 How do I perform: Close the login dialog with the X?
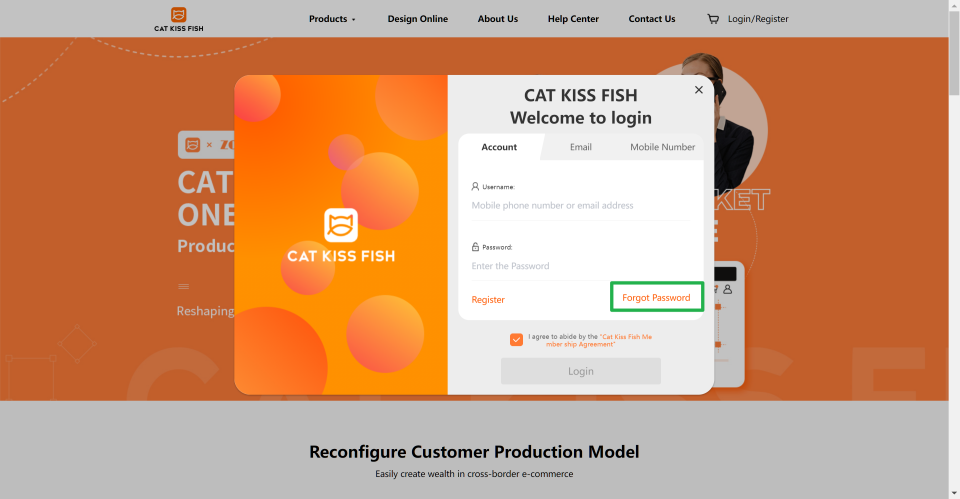(699, 90)
